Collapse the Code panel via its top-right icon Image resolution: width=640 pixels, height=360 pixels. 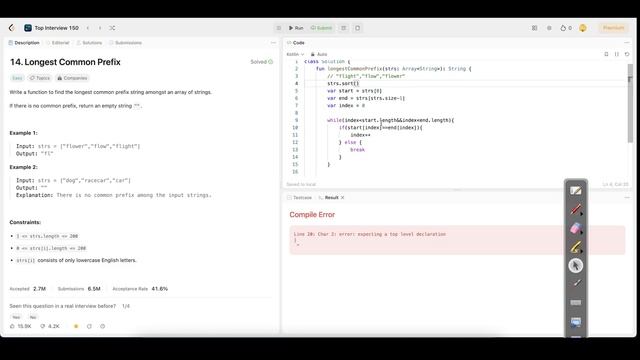pyautogui.click(x=627, y=42)
